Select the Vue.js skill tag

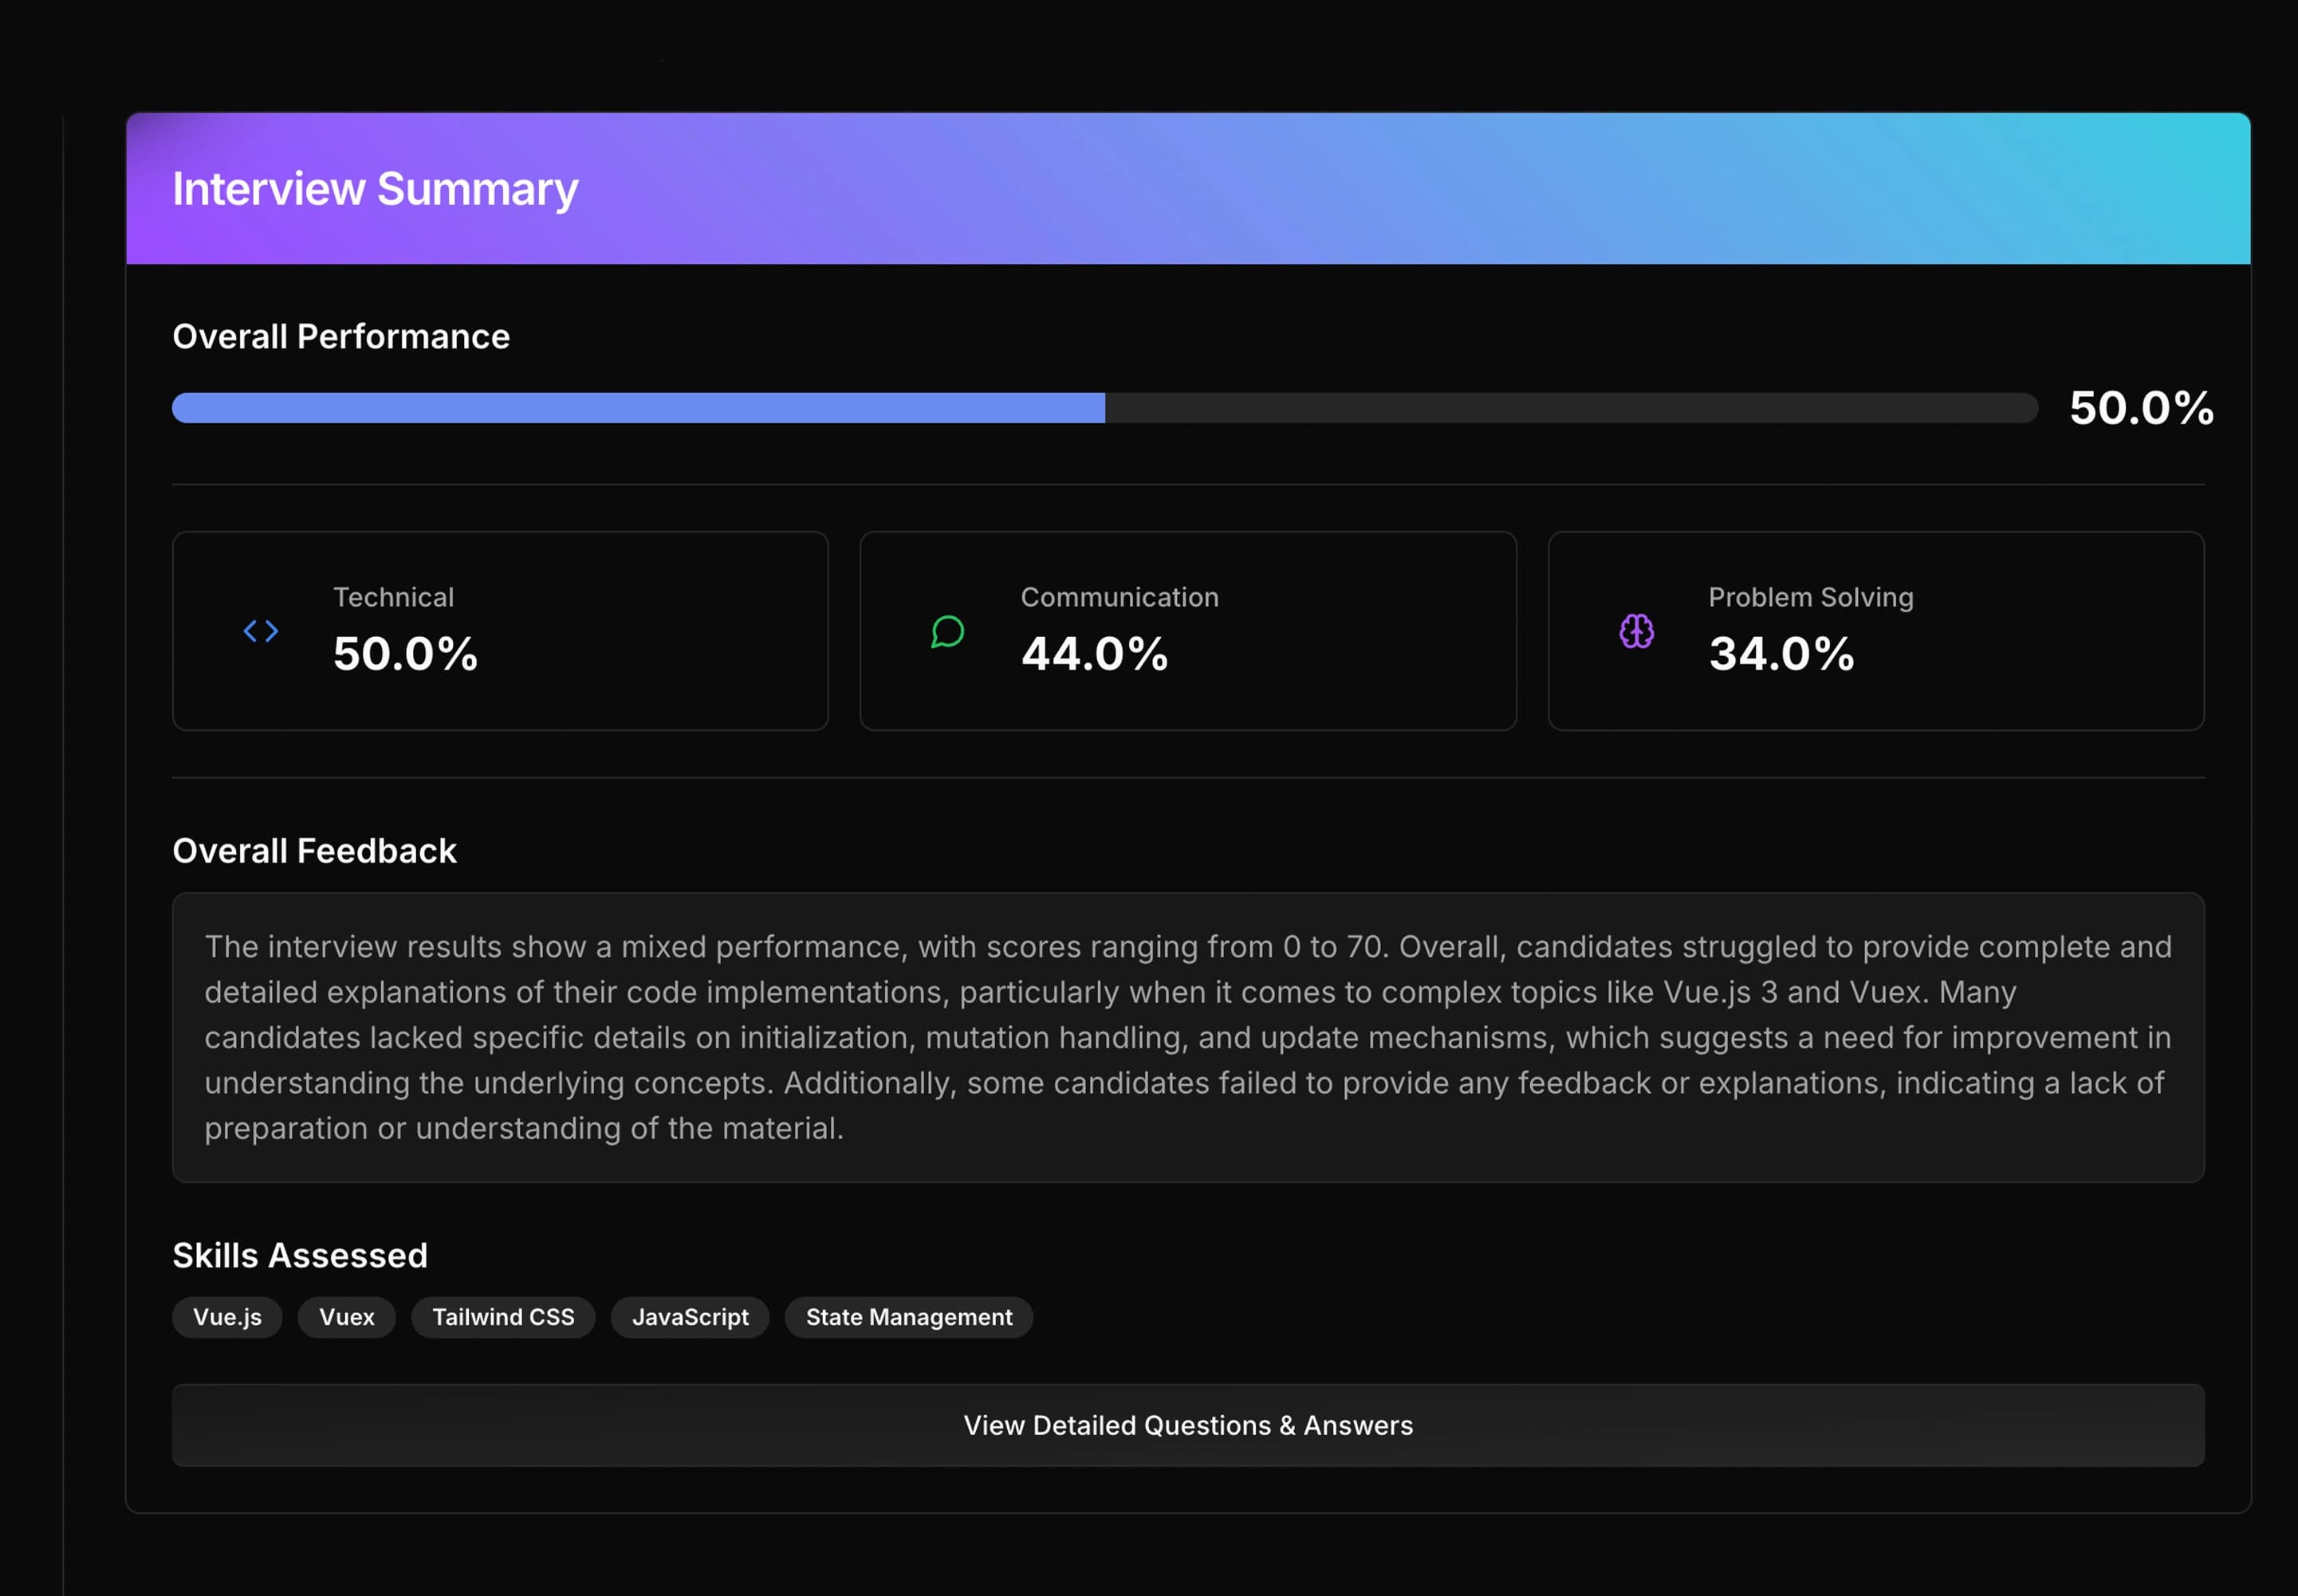click(x=227, y=1317)
